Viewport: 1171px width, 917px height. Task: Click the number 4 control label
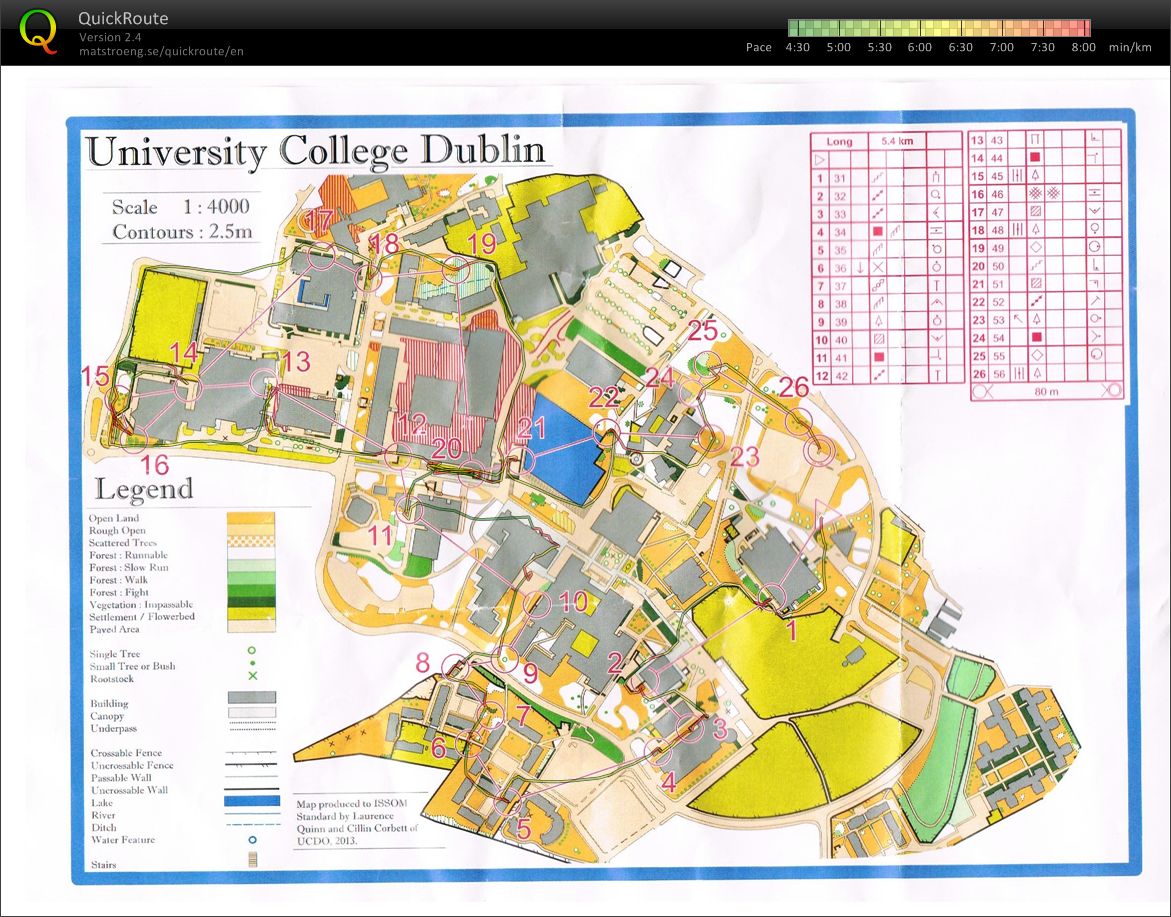pos(669,782)
